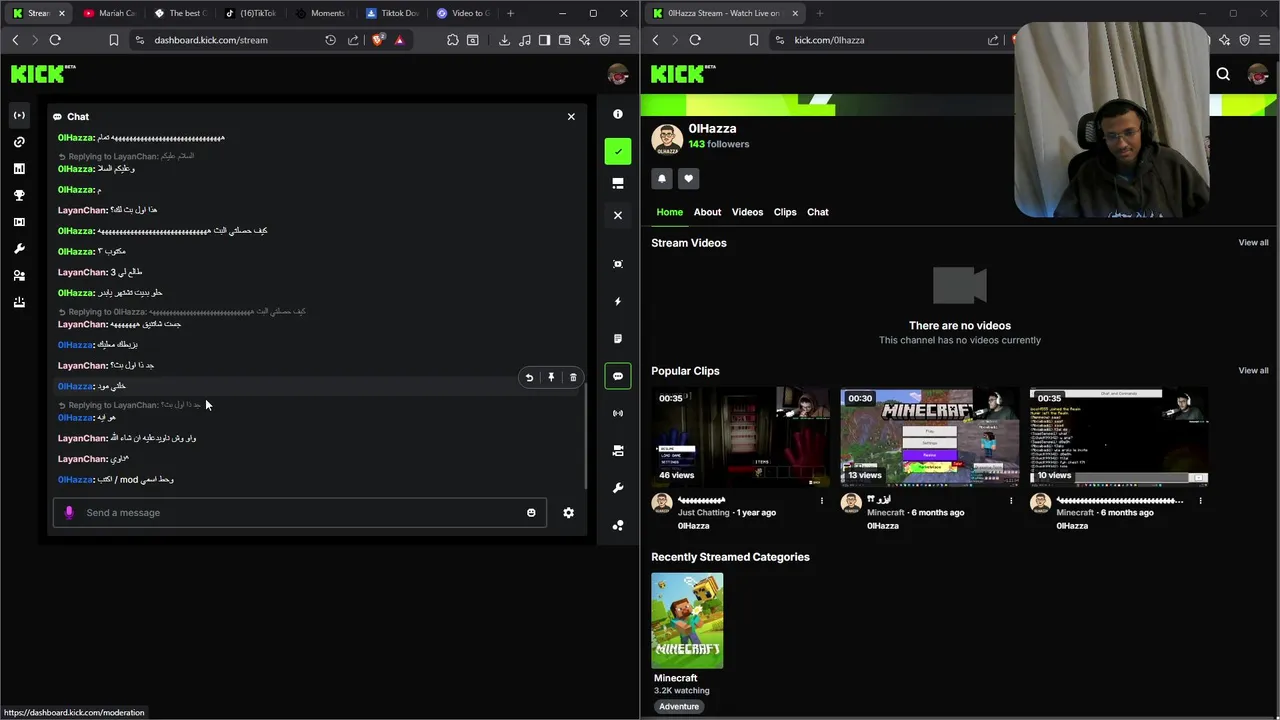Screen dimensions: 1280x720
Task: Open the info icon in right toolbar
Action: [x=618, y=114]
